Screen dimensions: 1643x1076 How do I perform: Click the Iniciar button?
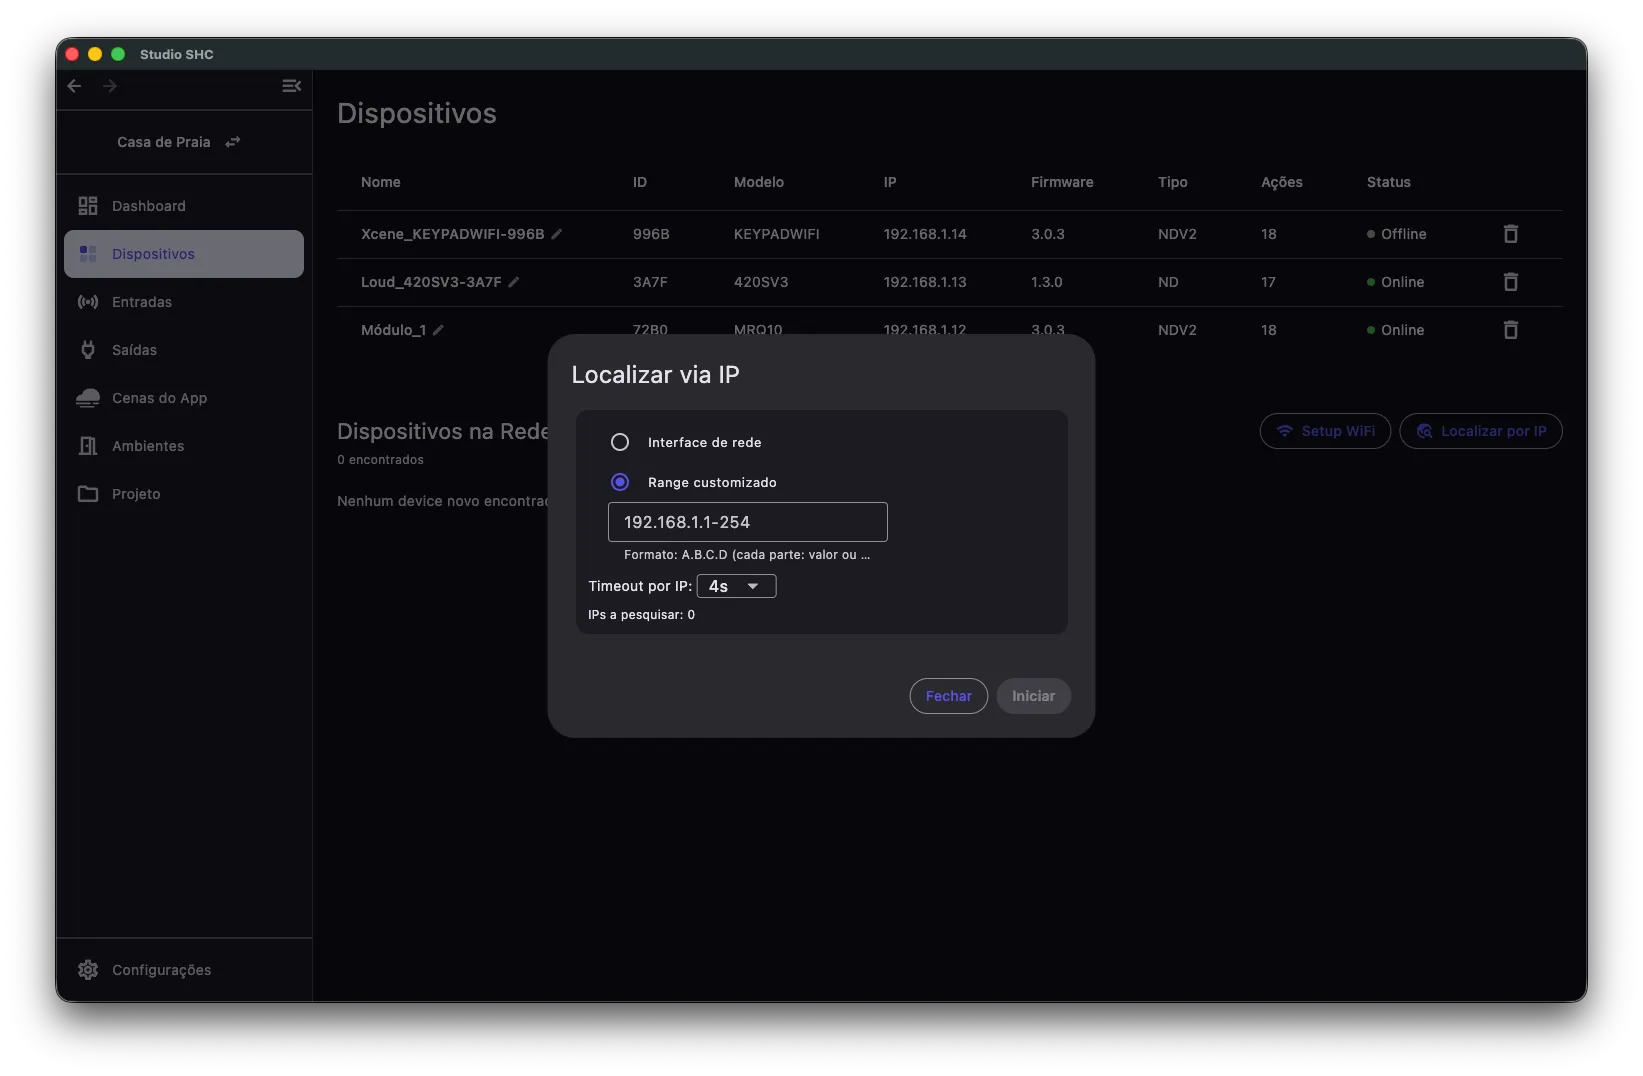coord(1033,696)
